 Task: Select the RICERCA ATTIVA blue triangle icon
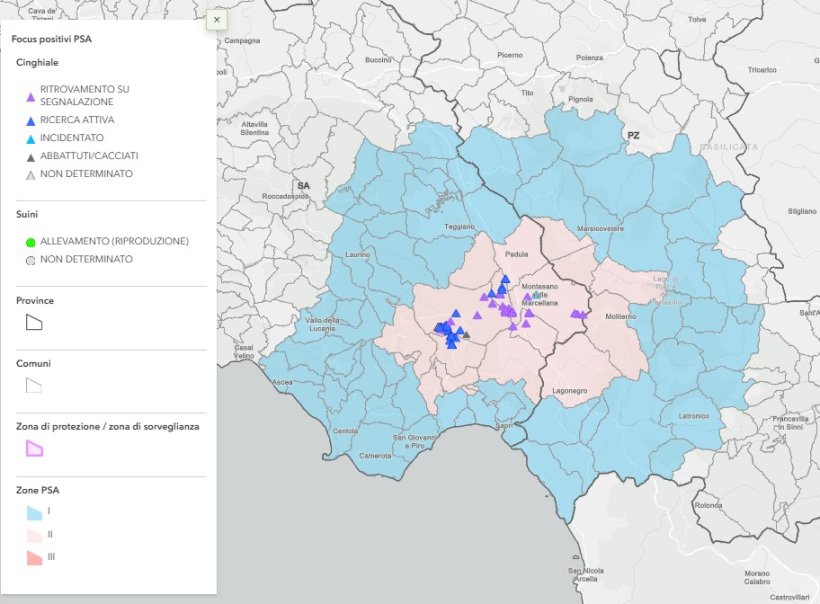(x=32, y=119)
